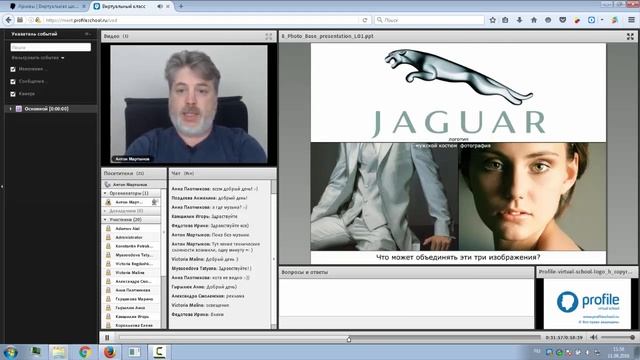Mute audio on the Виртуальный класс tab
The width and height of the screenshot is (640, 360).
[160, 6]
